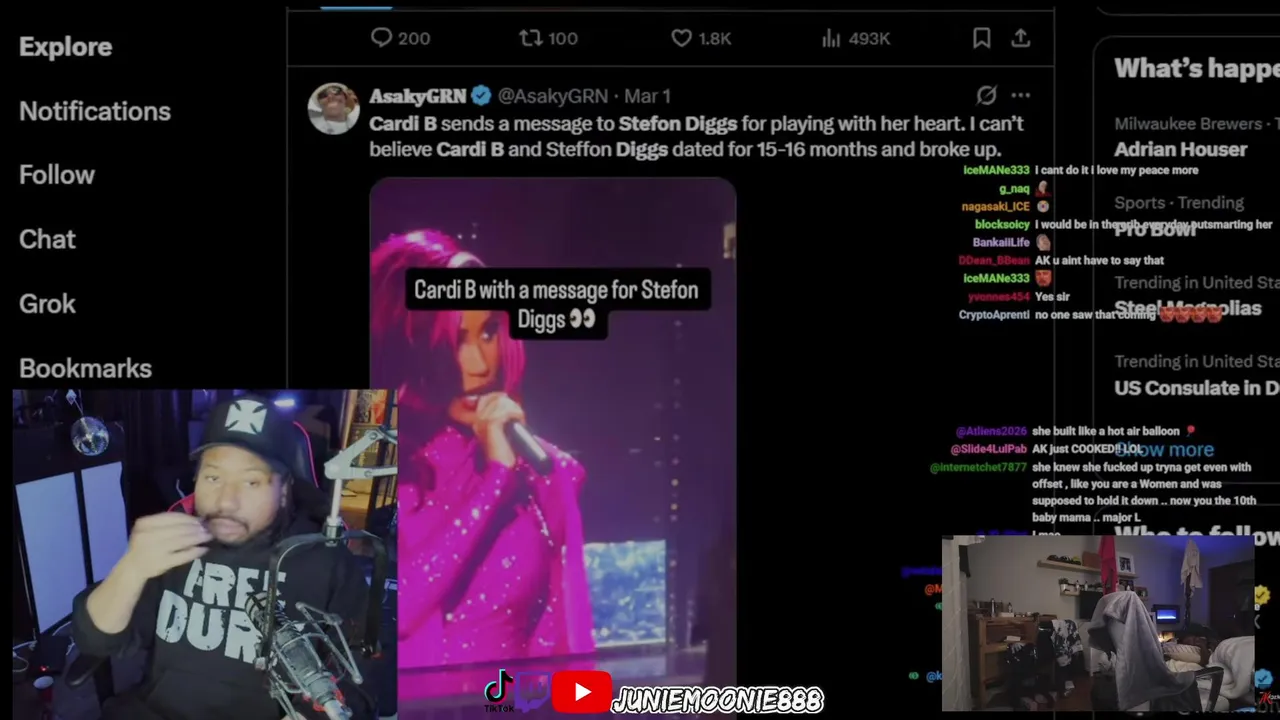Open Grok from the sidebar

(x=47, y=304)
